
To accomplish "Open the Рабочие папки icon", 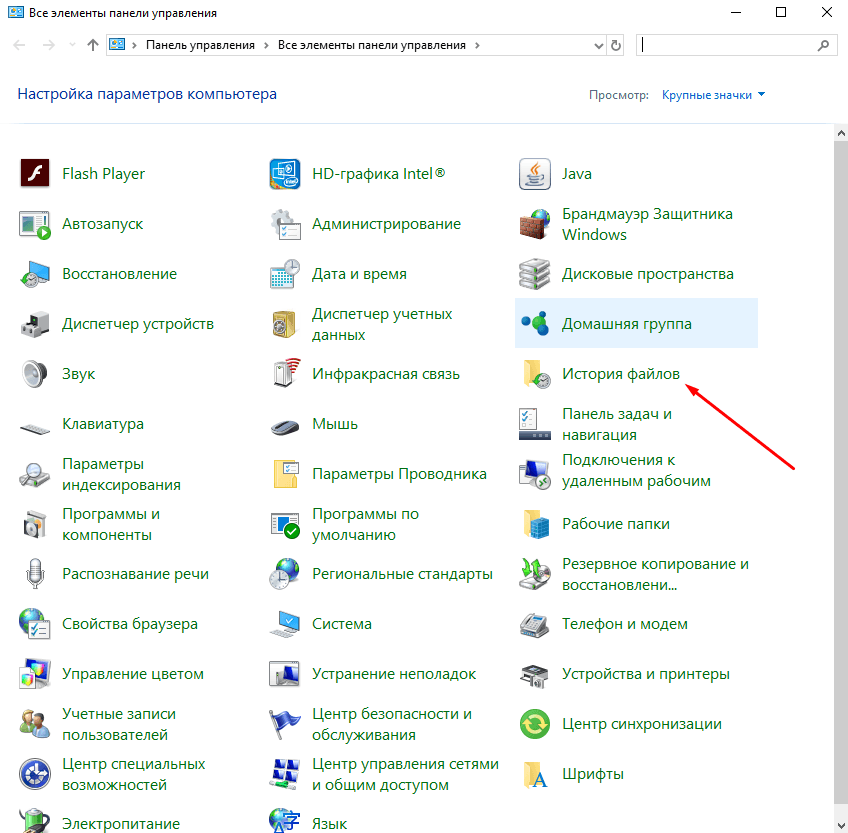I will pyautogui.click(x=536, y=524).
